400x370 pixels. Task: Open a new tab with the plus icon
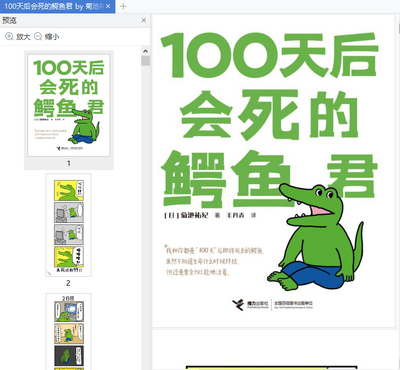[x=123, y=6]
